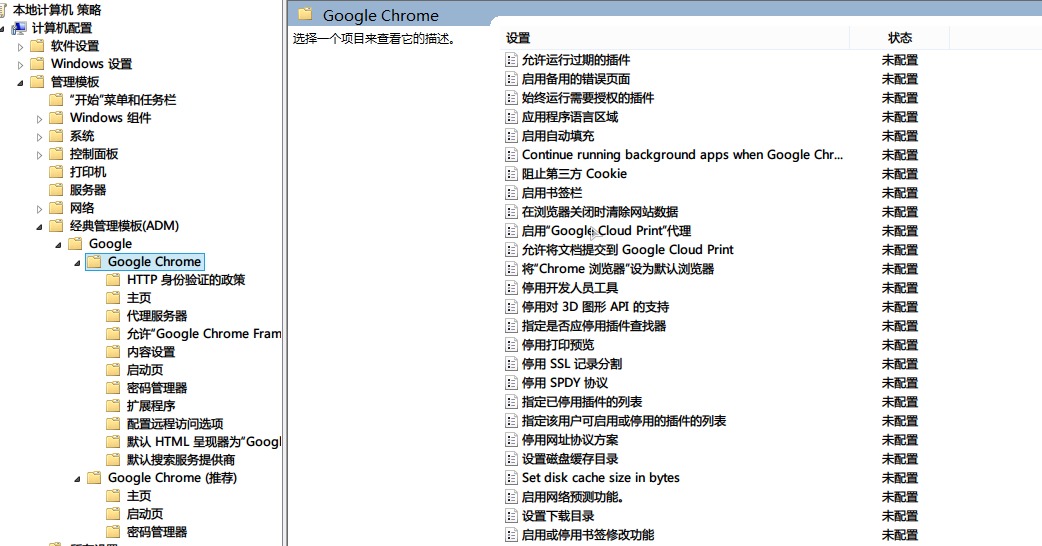Click the policy icon beside 阻止第三方 Cookie
1042x546 pixels.
click(511, 174)
